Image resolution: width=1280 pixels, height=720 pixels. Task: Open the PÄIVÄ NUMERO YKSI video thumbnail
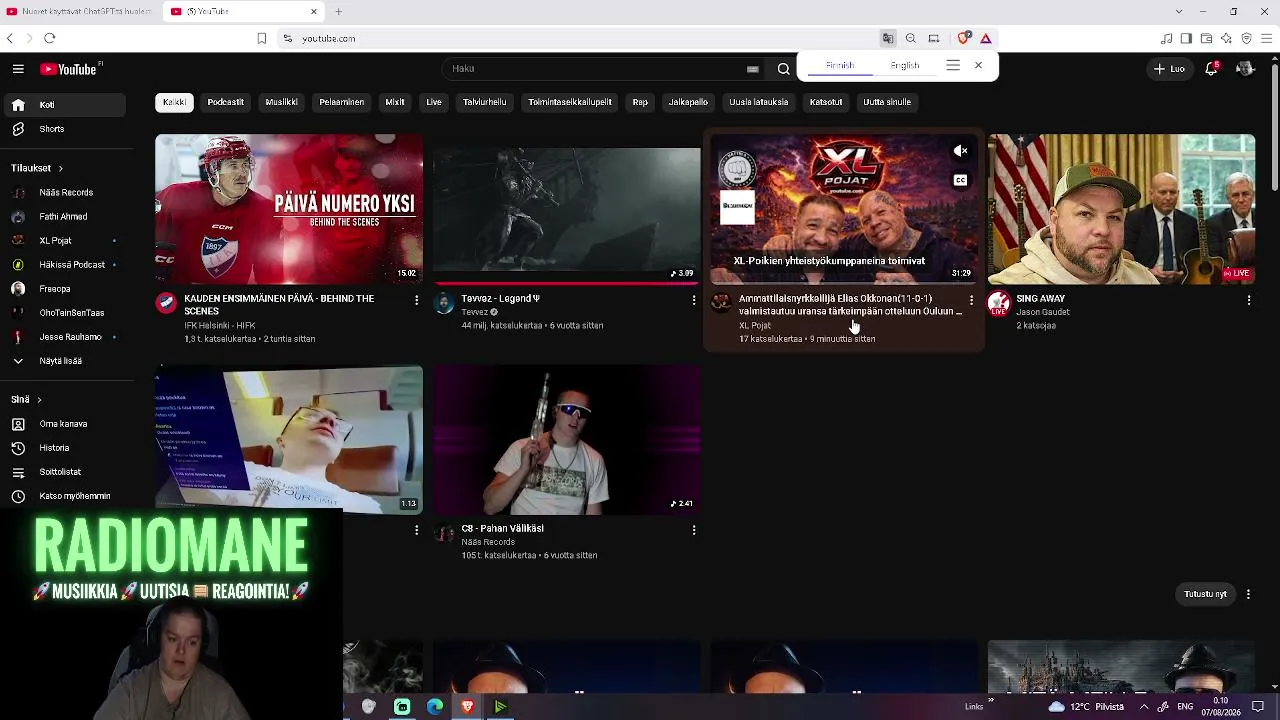coord(289,209)
